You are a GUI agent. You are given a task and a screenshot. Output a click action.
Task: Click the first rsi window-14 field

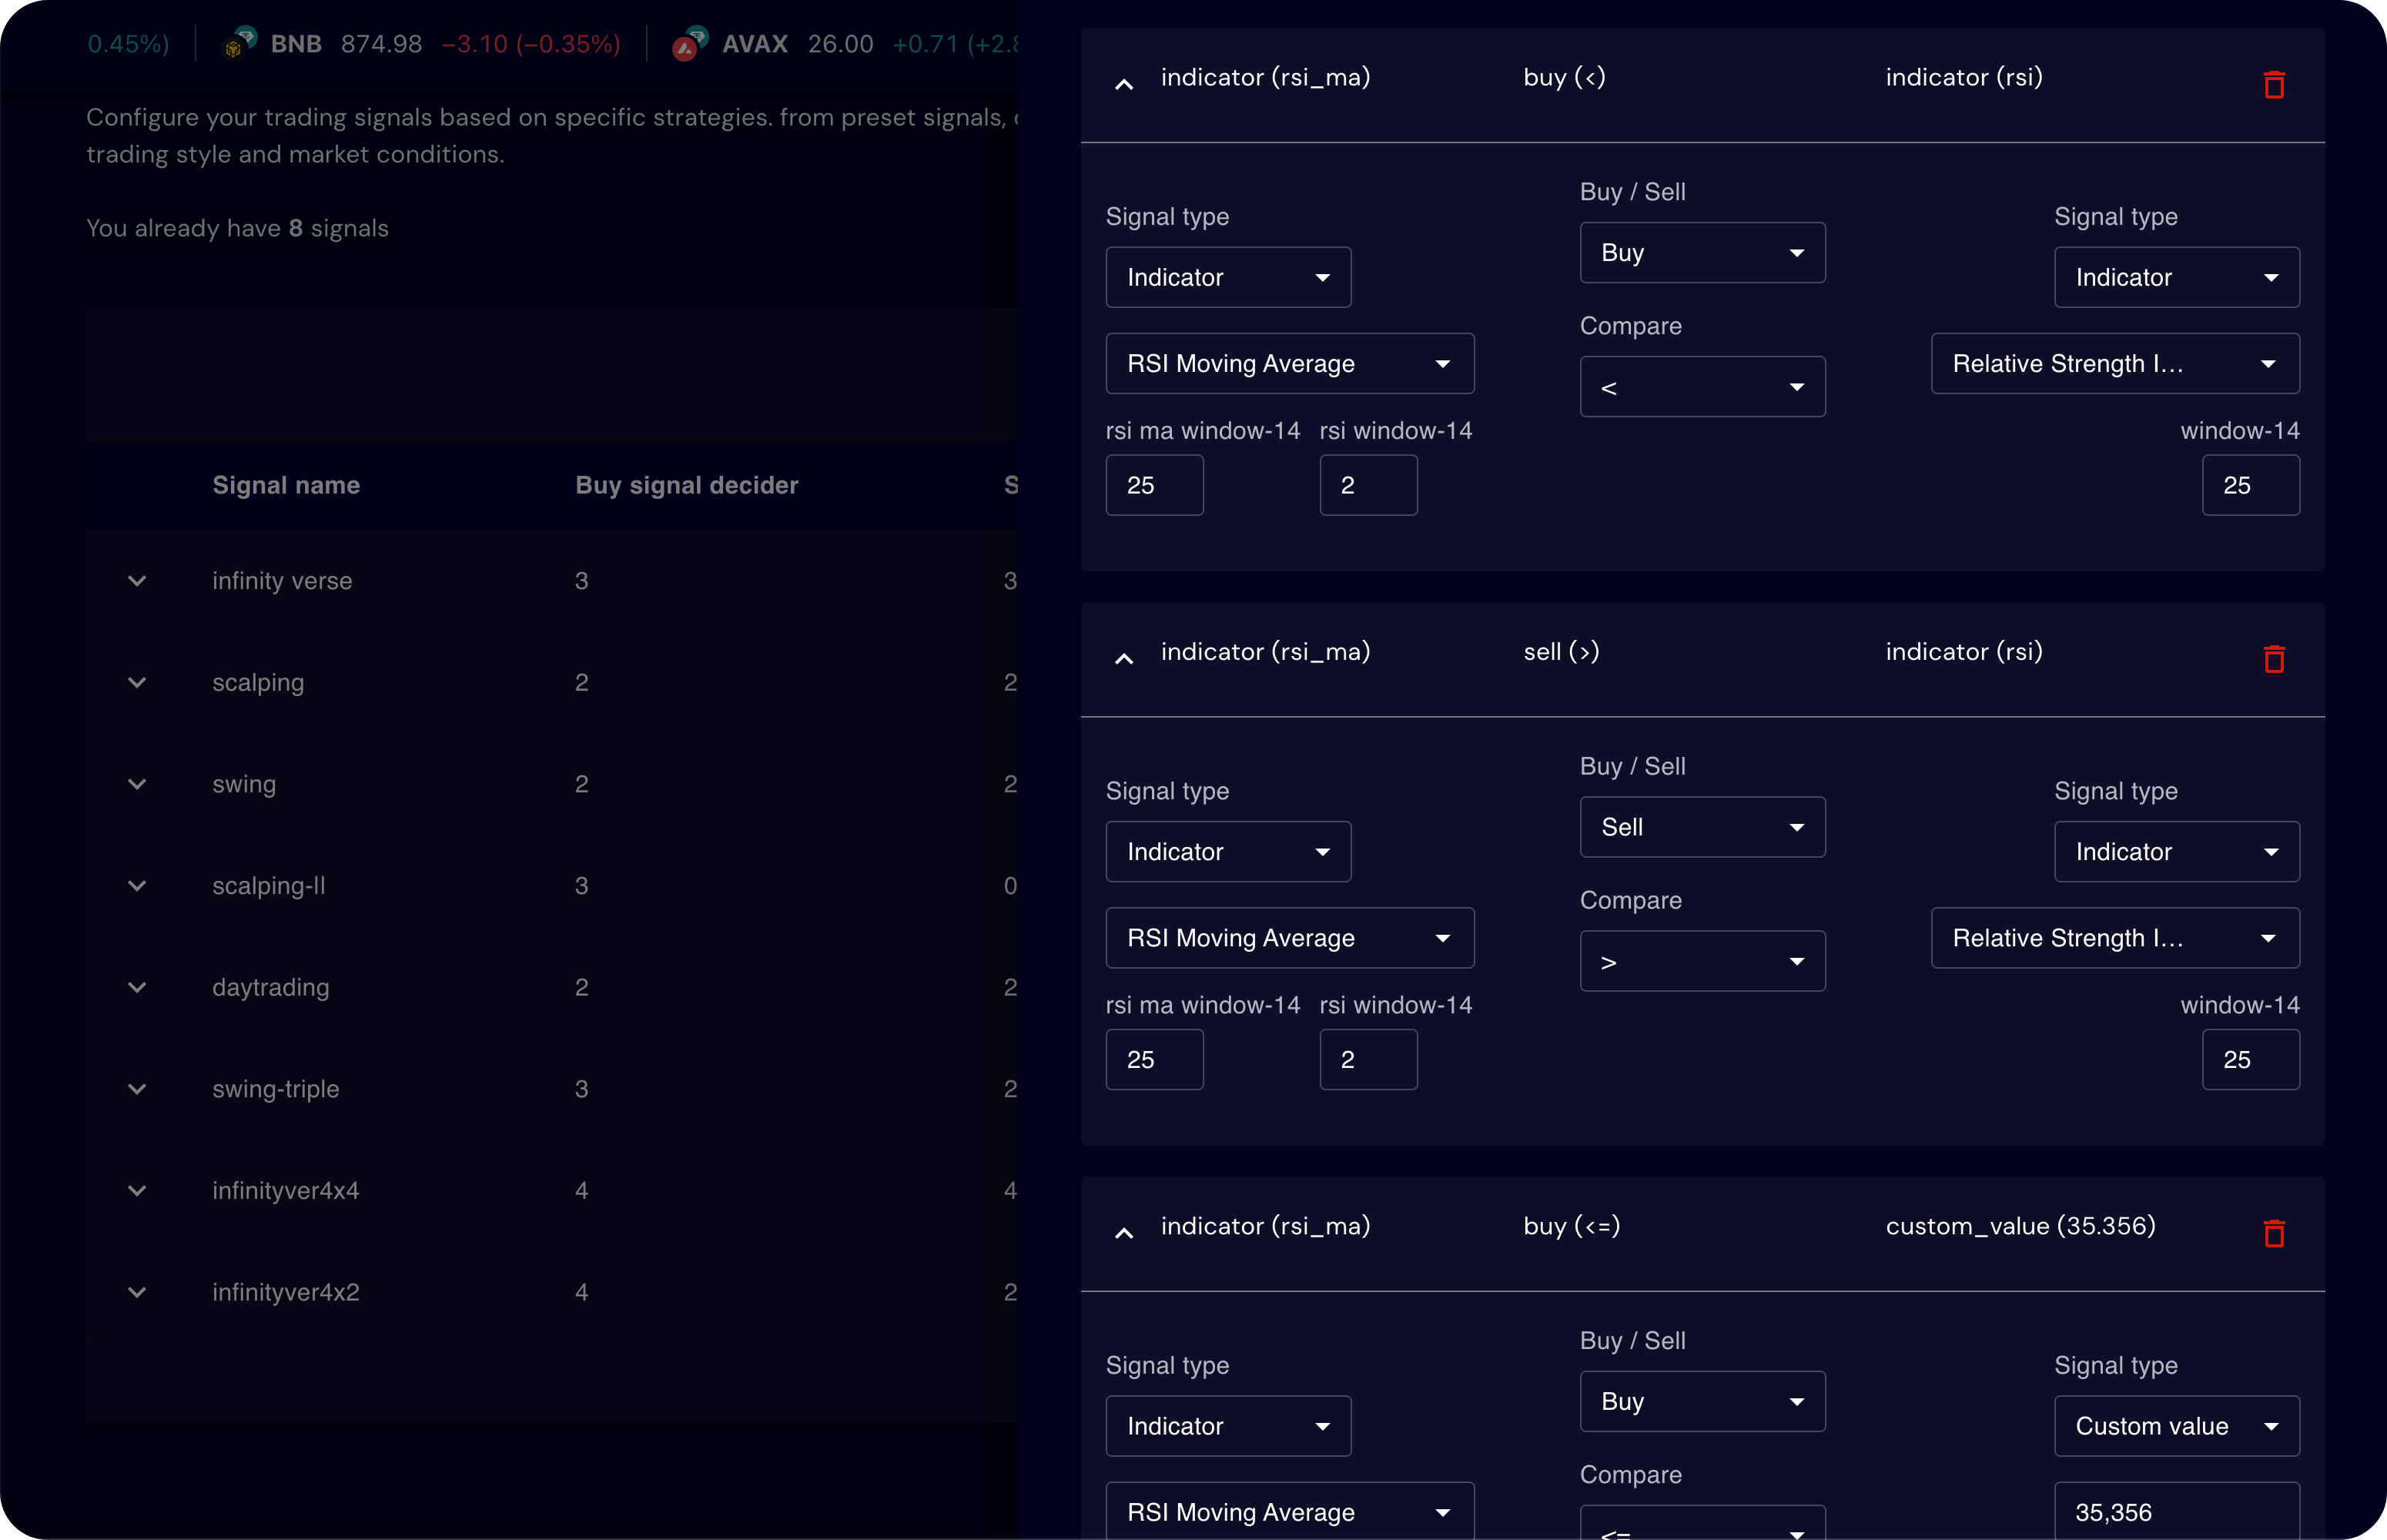coord(1367,486)
